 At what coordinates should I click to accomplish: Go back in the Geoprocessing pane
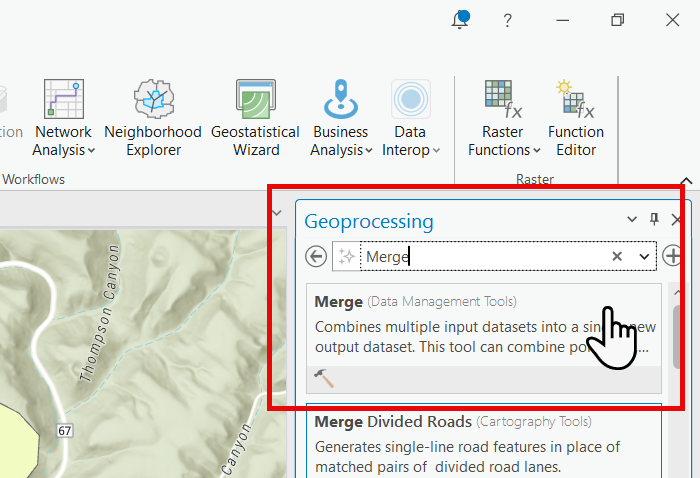click(316, 257)
